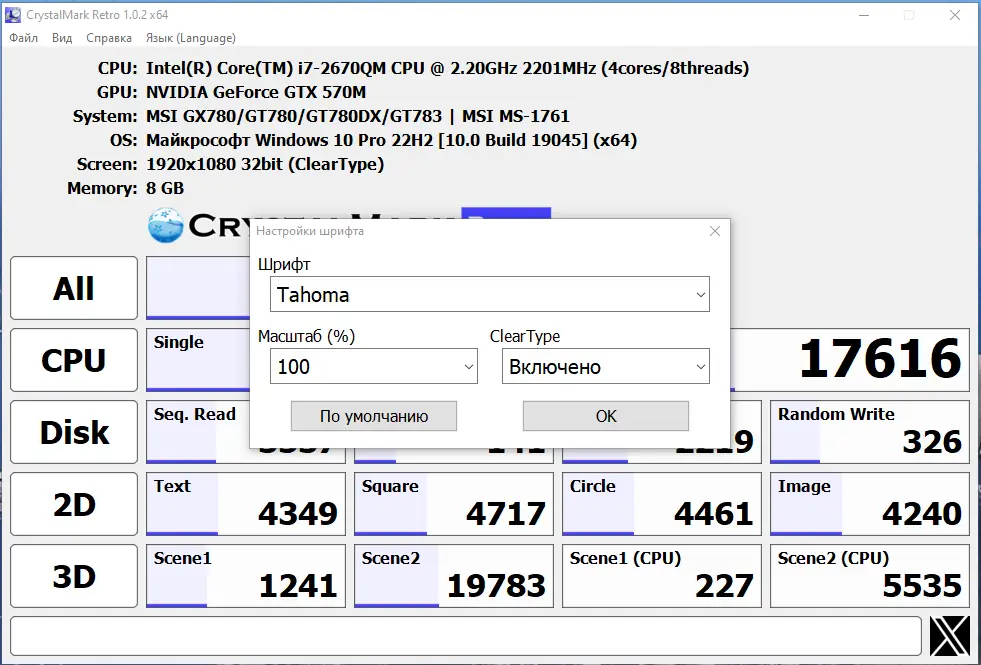Click the Scene2 score 19783 cell
Image resolution: width=981 pixels, height=665 pixels.
pos(454,576)
